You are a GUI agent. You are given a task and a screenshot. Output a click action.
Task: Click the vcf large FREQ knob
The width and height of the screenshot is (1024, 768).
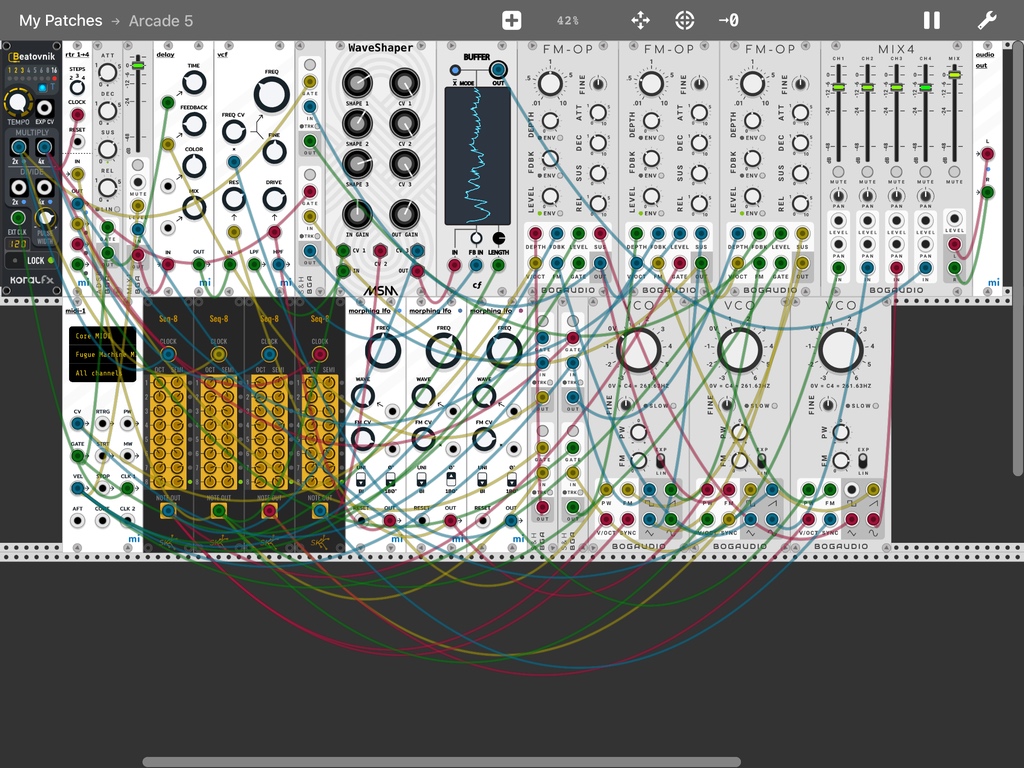tap(271, 95)
